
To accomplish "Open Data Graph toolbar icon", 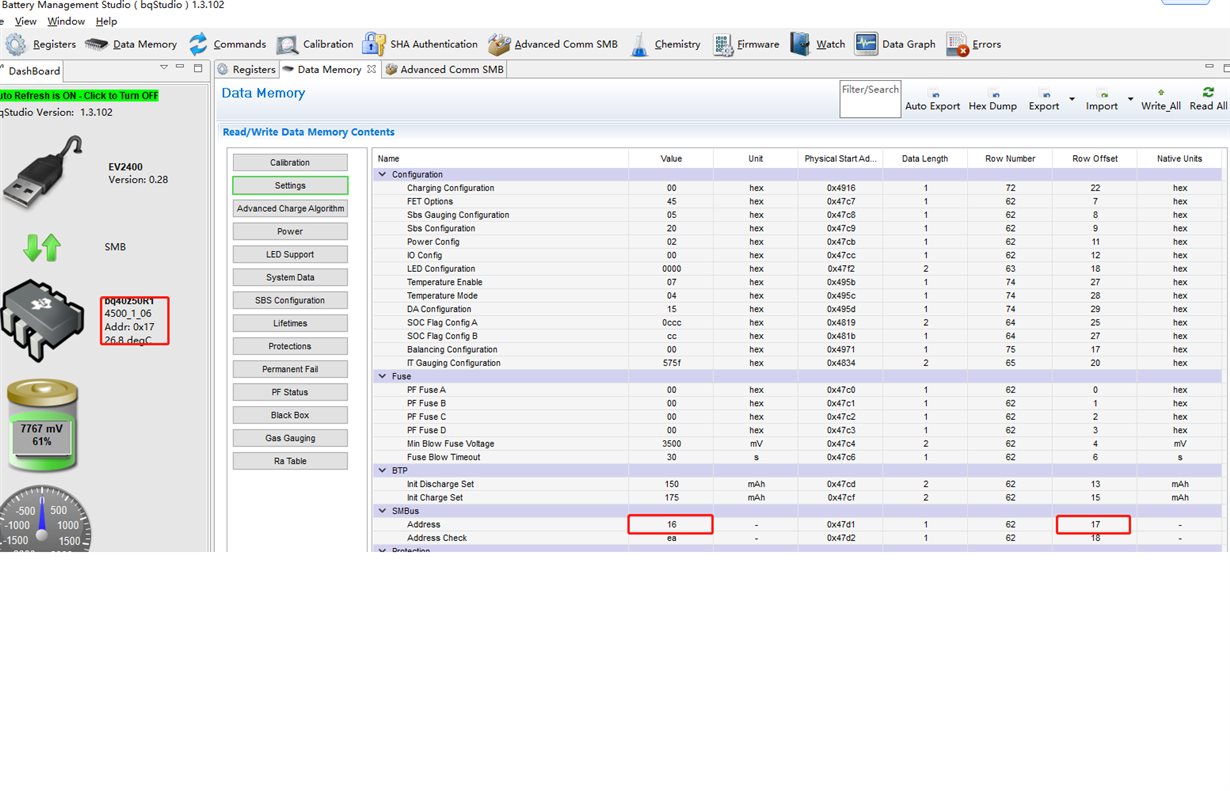I will click(x=866, y=44).
